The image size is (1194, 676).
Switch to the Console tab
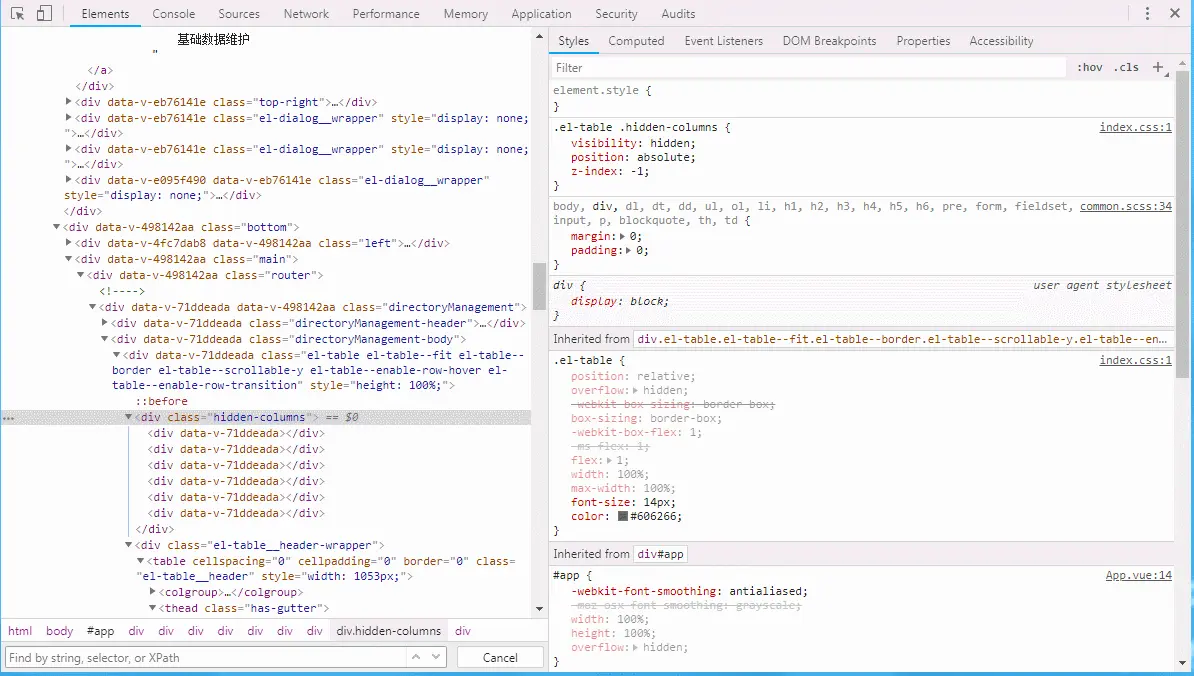[174, 14]
